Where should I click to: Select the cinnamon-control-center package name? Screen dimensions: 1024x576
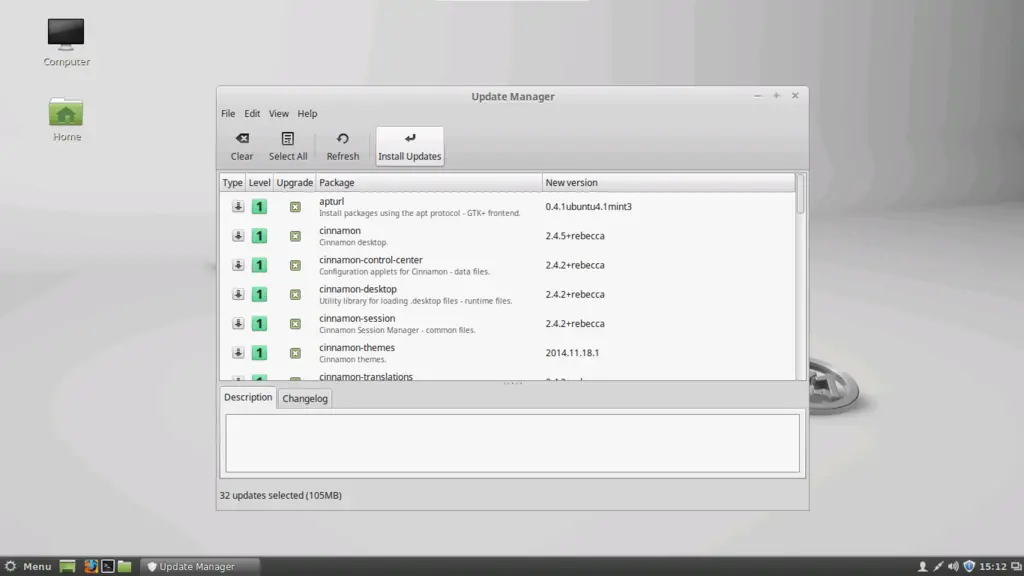[371, 260]
